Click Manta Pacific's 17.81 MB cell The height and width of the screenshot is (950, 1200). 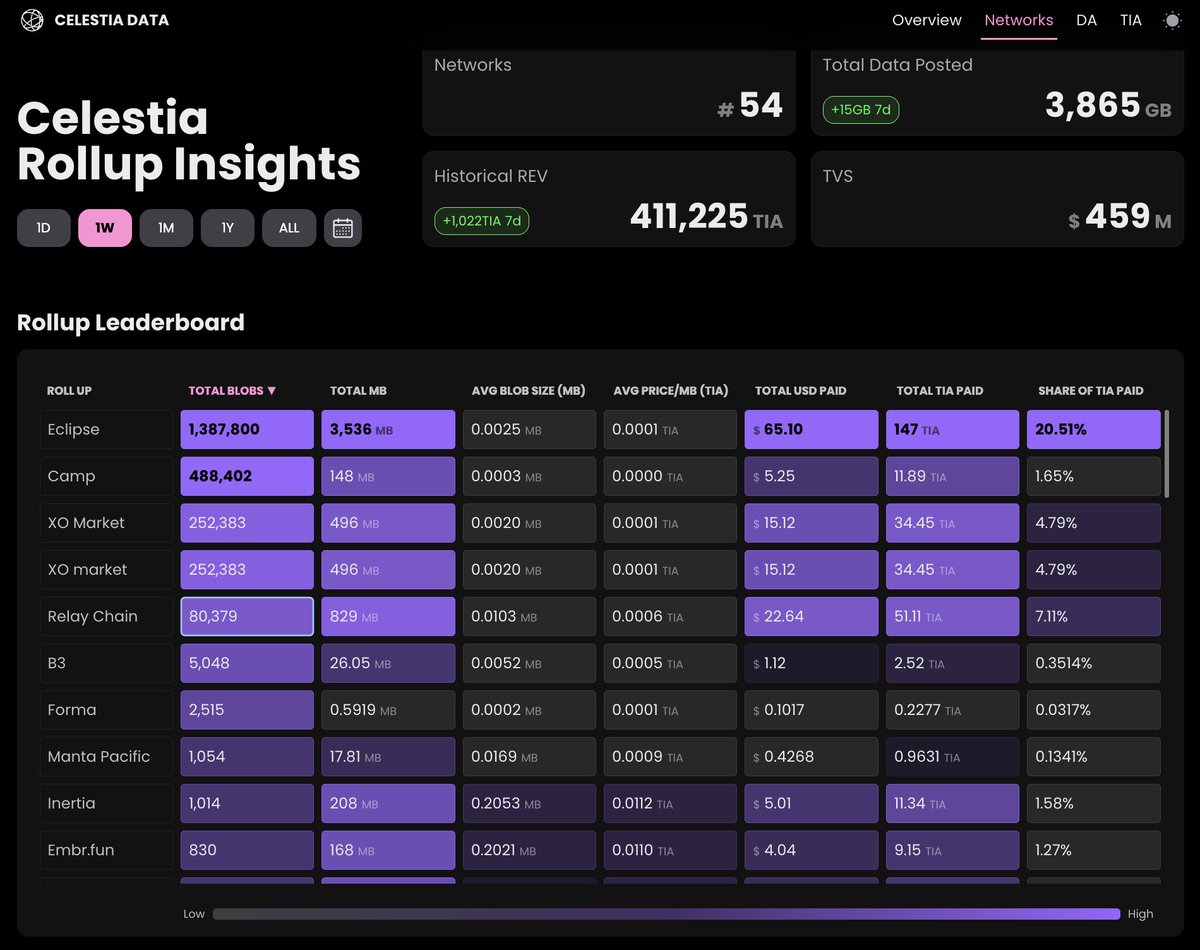(388, 757)
